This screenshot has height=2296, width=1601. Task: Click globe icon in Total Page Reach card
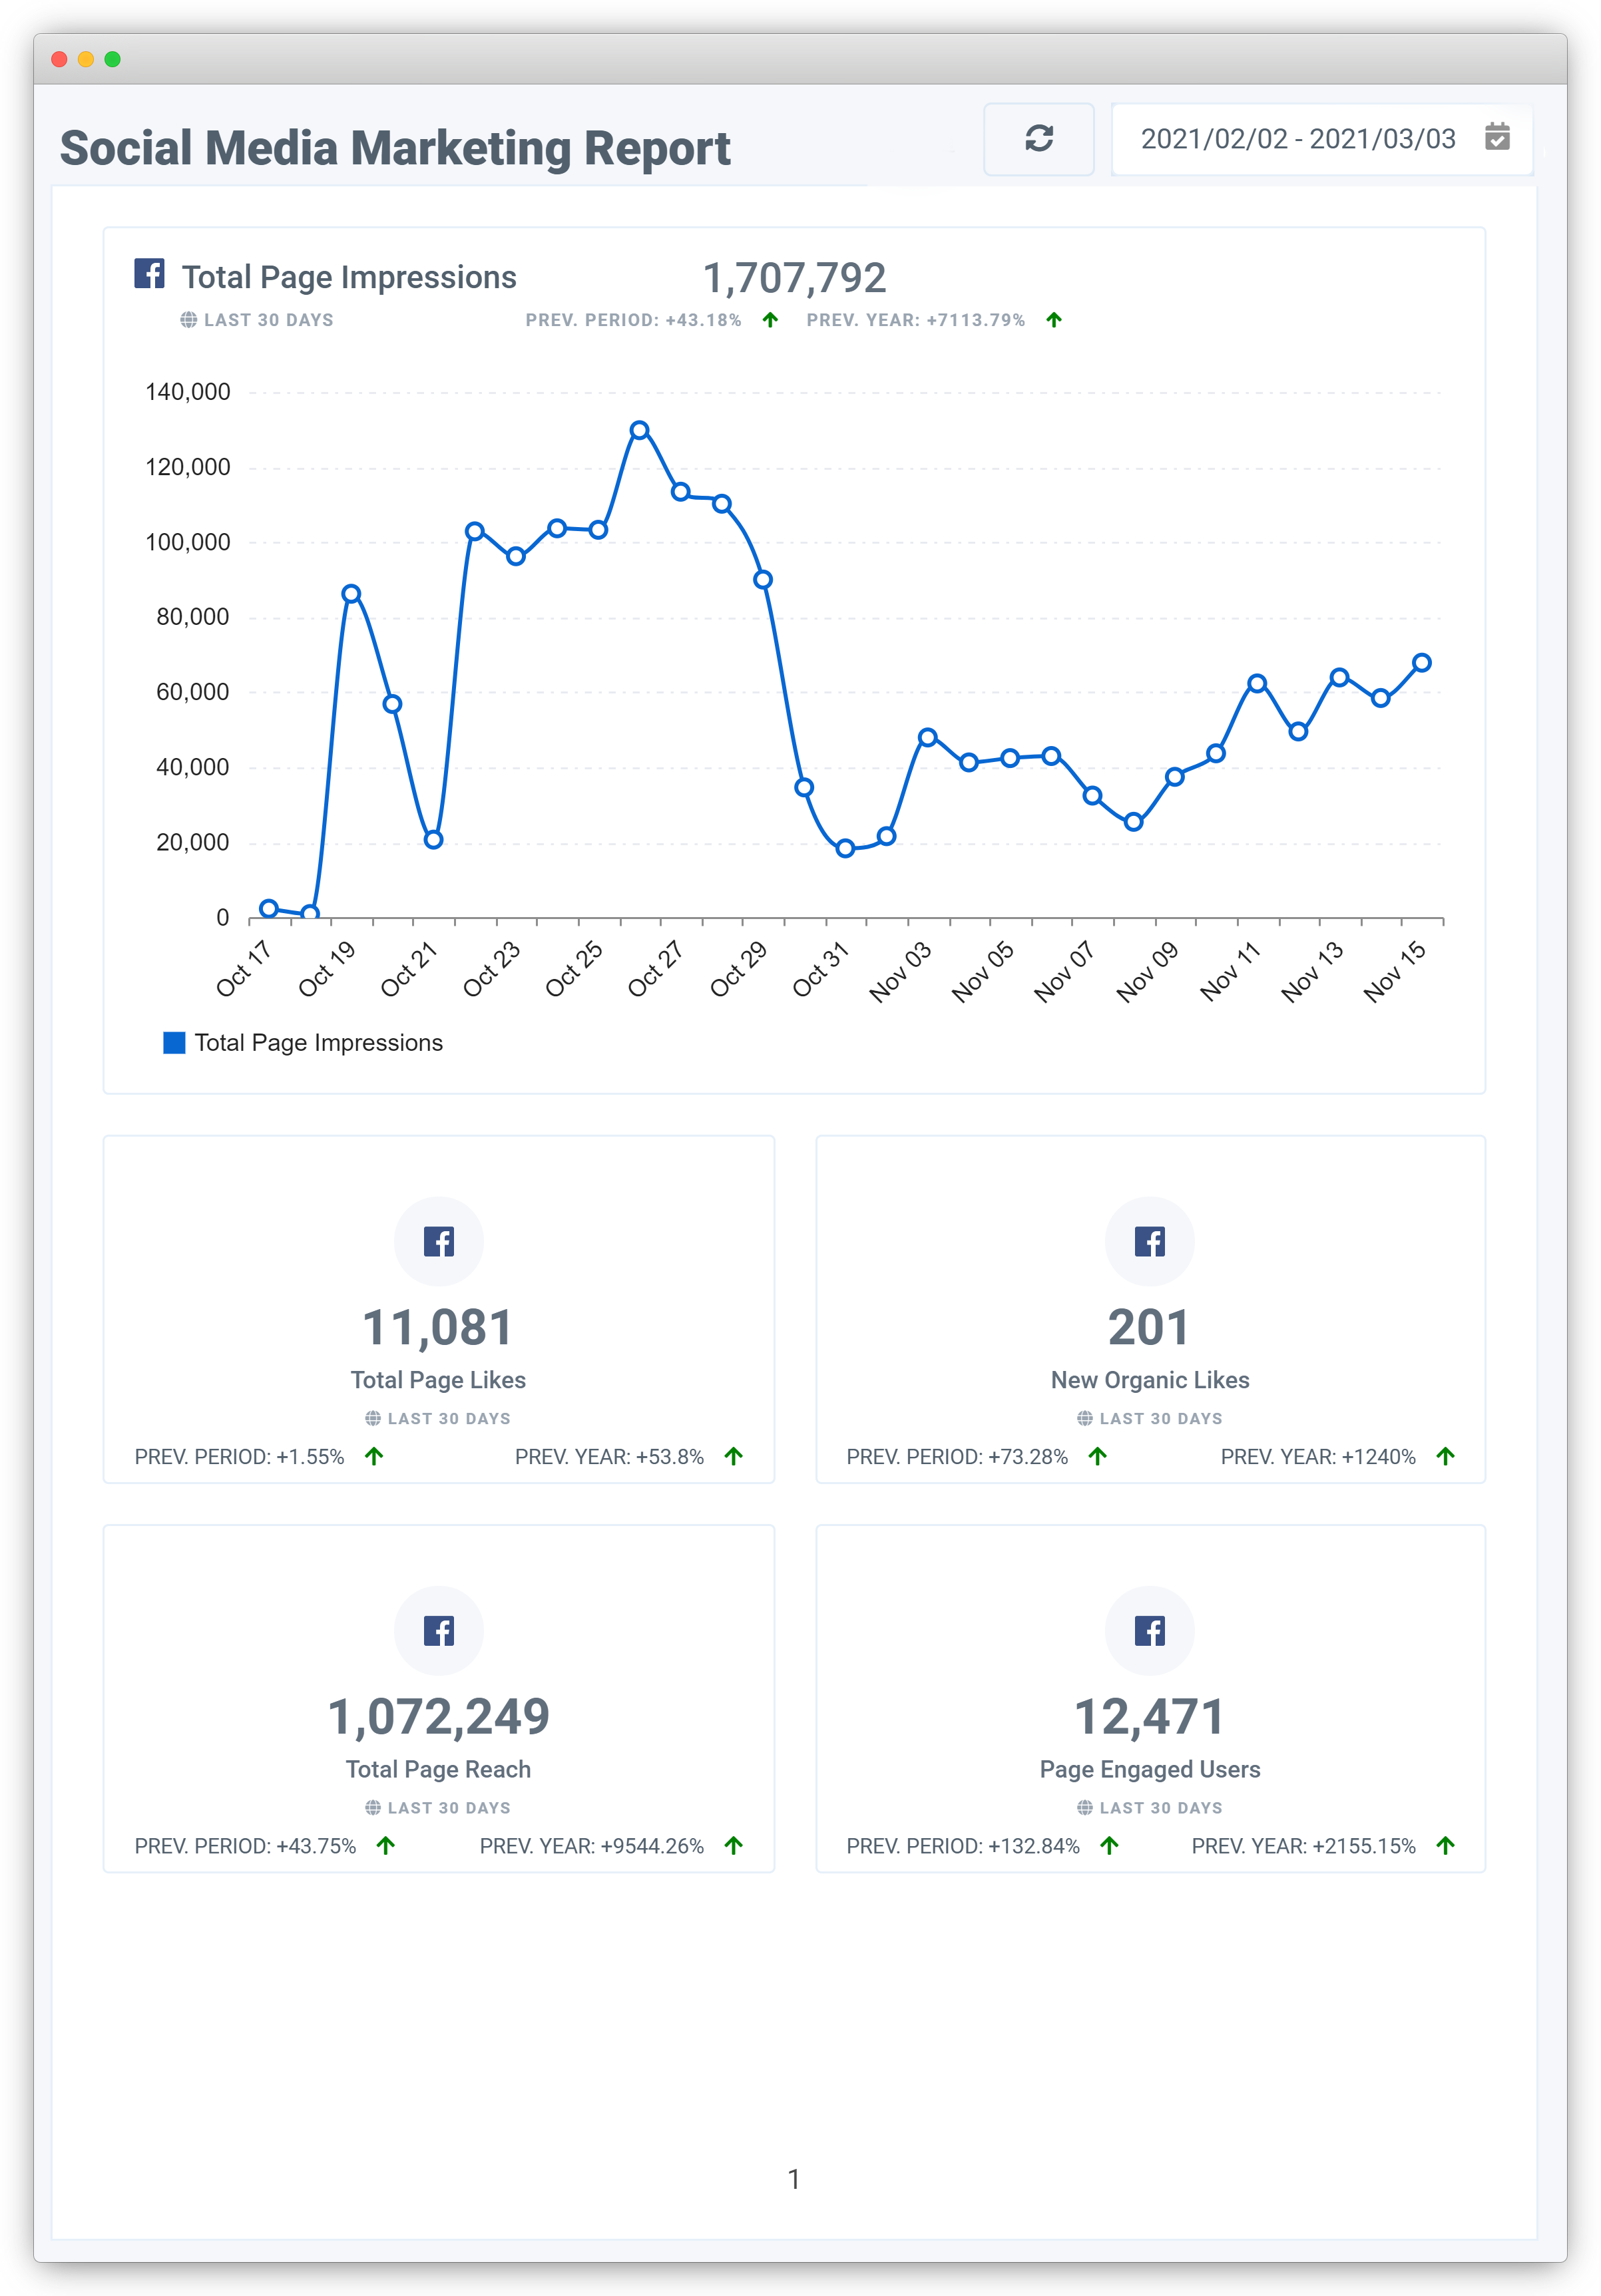pyautogui.click(x=373, y=1807)
